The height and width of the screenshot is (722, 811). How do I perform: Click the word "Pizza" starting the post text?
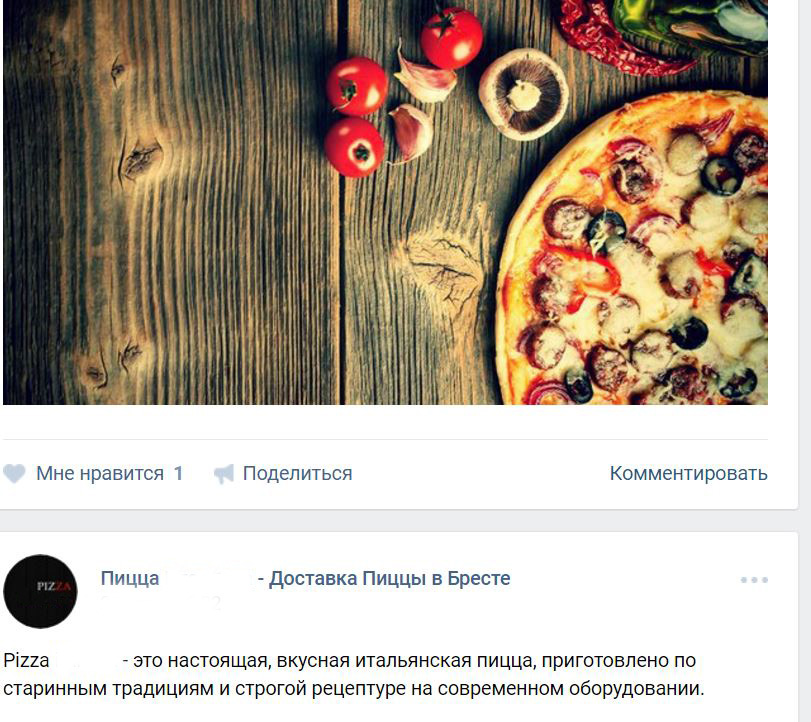point(26,660)
